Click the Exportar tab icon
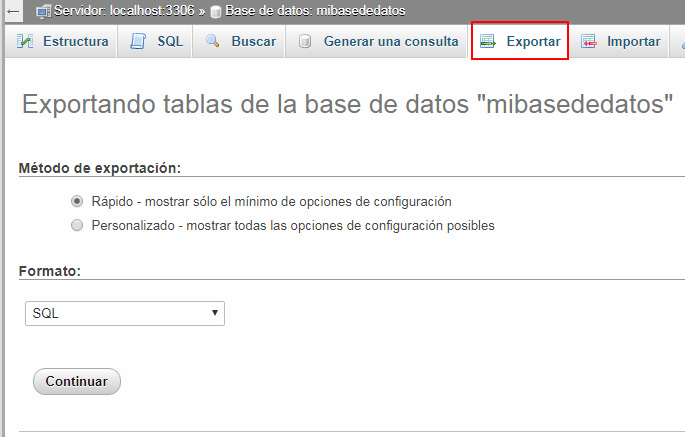This screenshot has width=685, height=437. tap(488, 41)
